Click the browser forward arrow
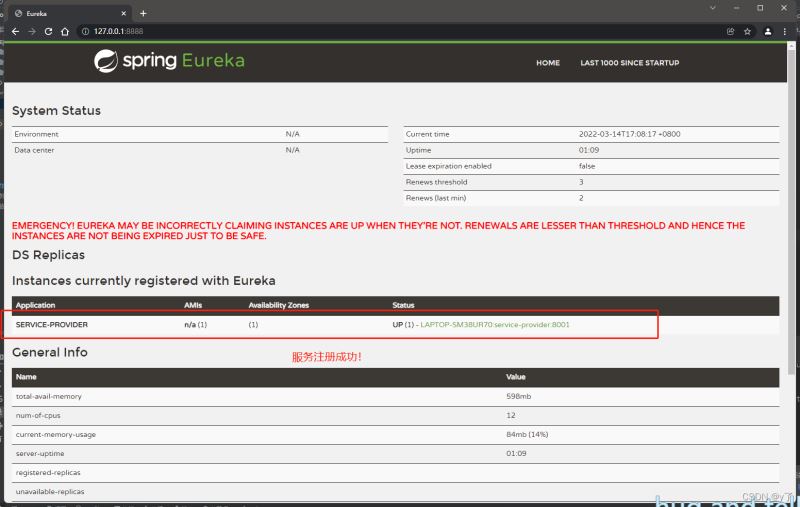This screenshot has width=800, height=507. point(31,31)
